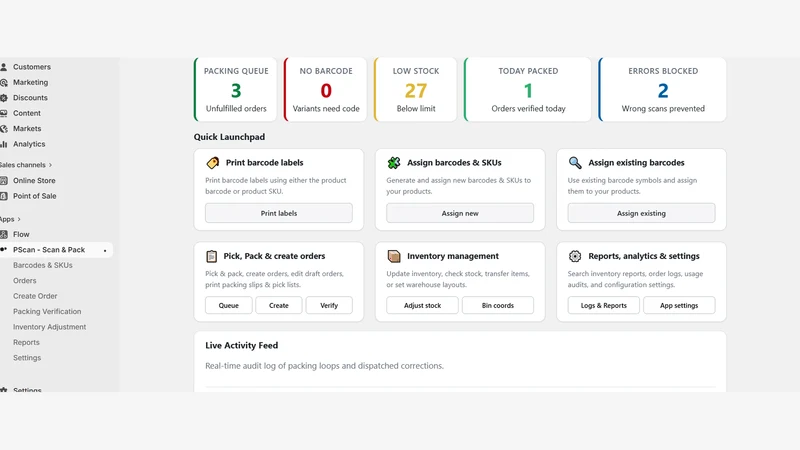Viewport: 800px width, 450px height.
Task: Click the gear icon for Reports, analytics & settings
Action: (575, 256)
